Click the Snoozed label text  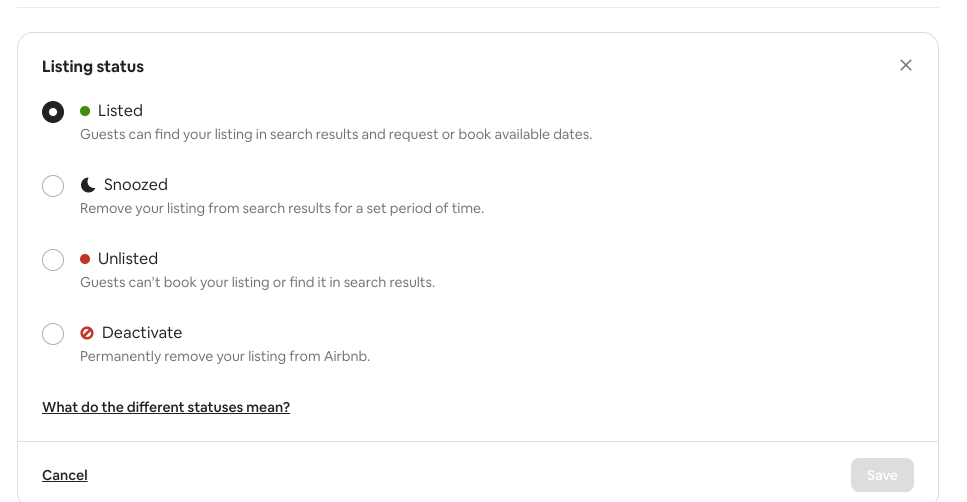[x=136, y=185]
